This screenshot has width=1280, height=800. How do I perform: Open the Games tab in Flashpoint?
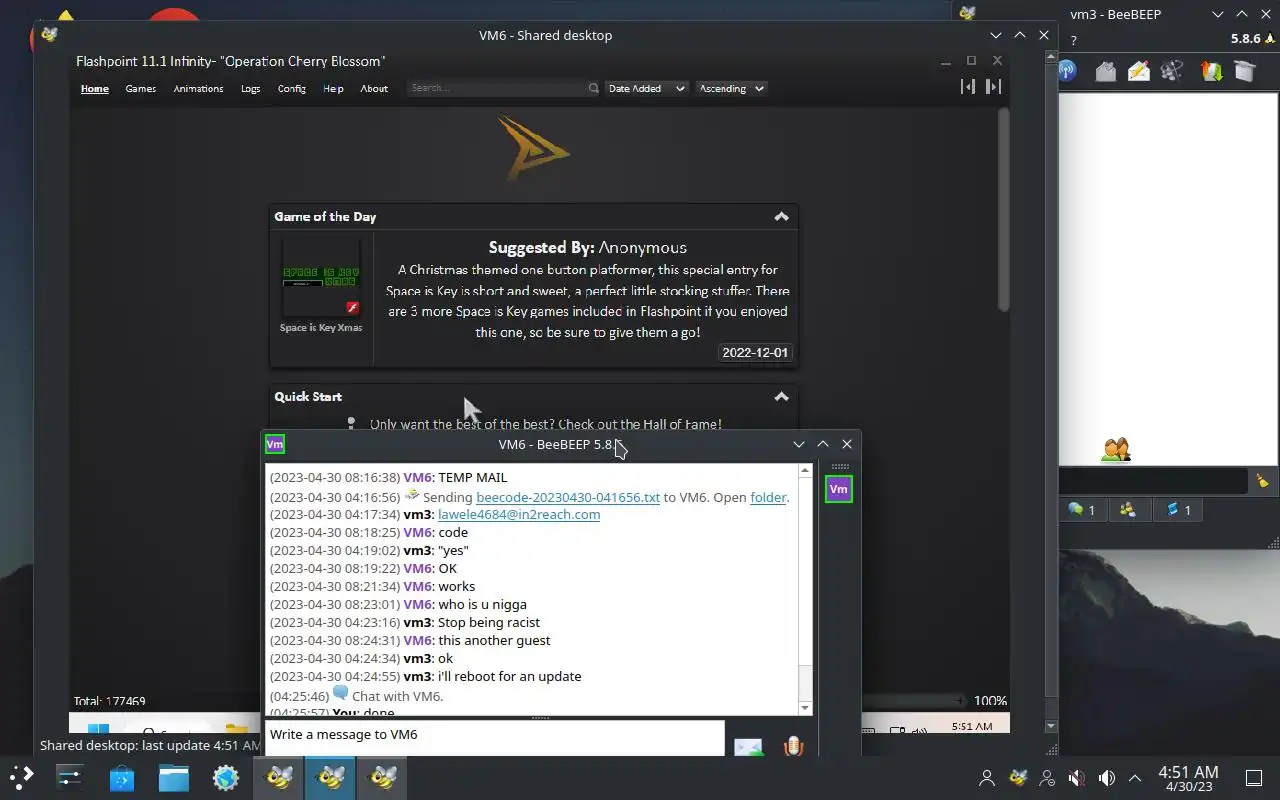point(140,88)
